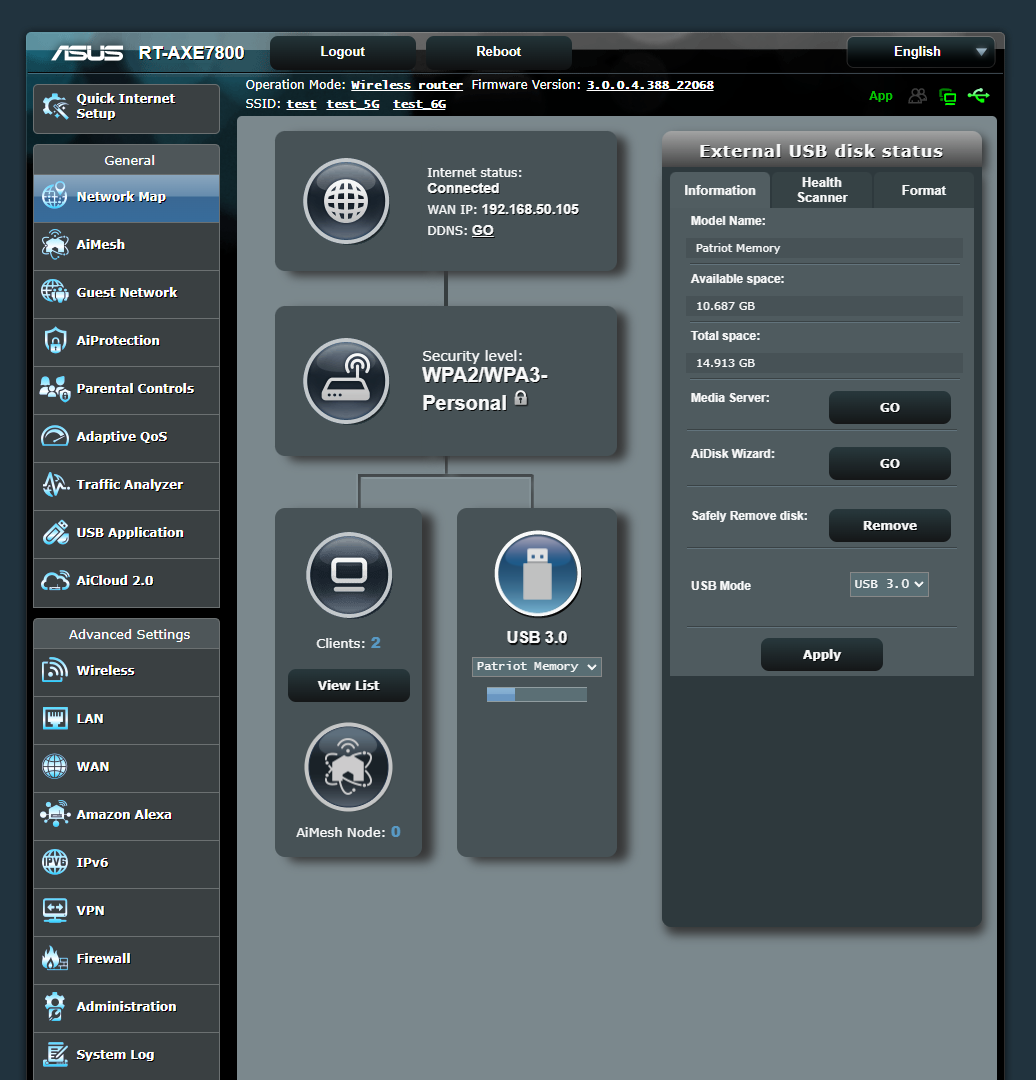Click the Administration gear icon
Screen dimensions: 1036x1080
(55, 1006)
